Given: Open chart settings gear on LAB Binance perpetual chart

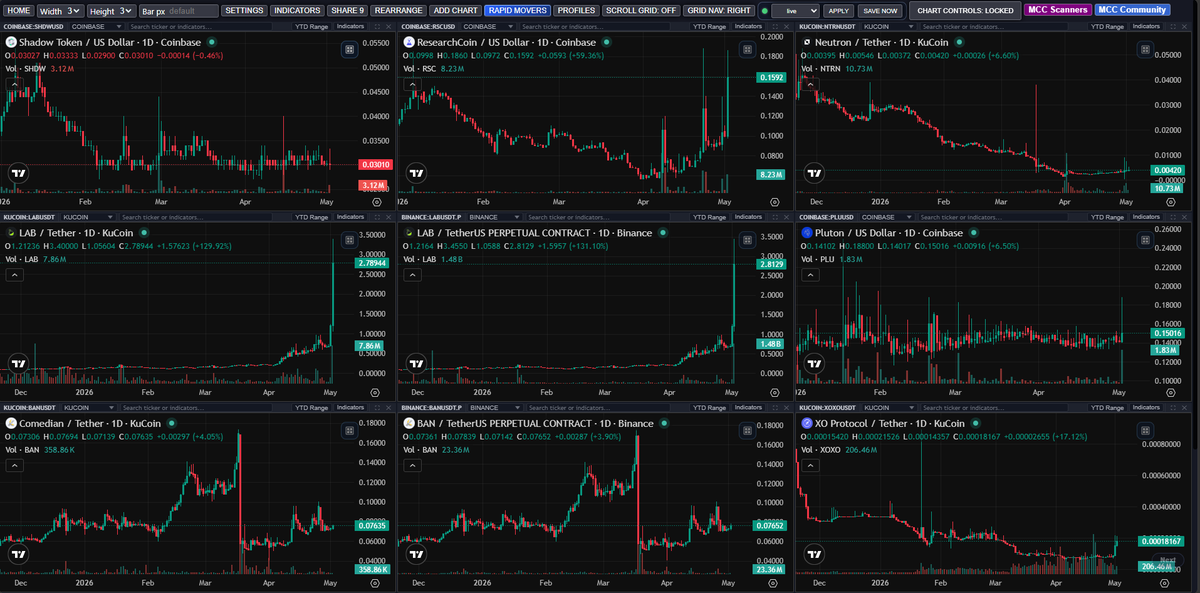Looking at the screenshot, I should [x=774, y=392].
